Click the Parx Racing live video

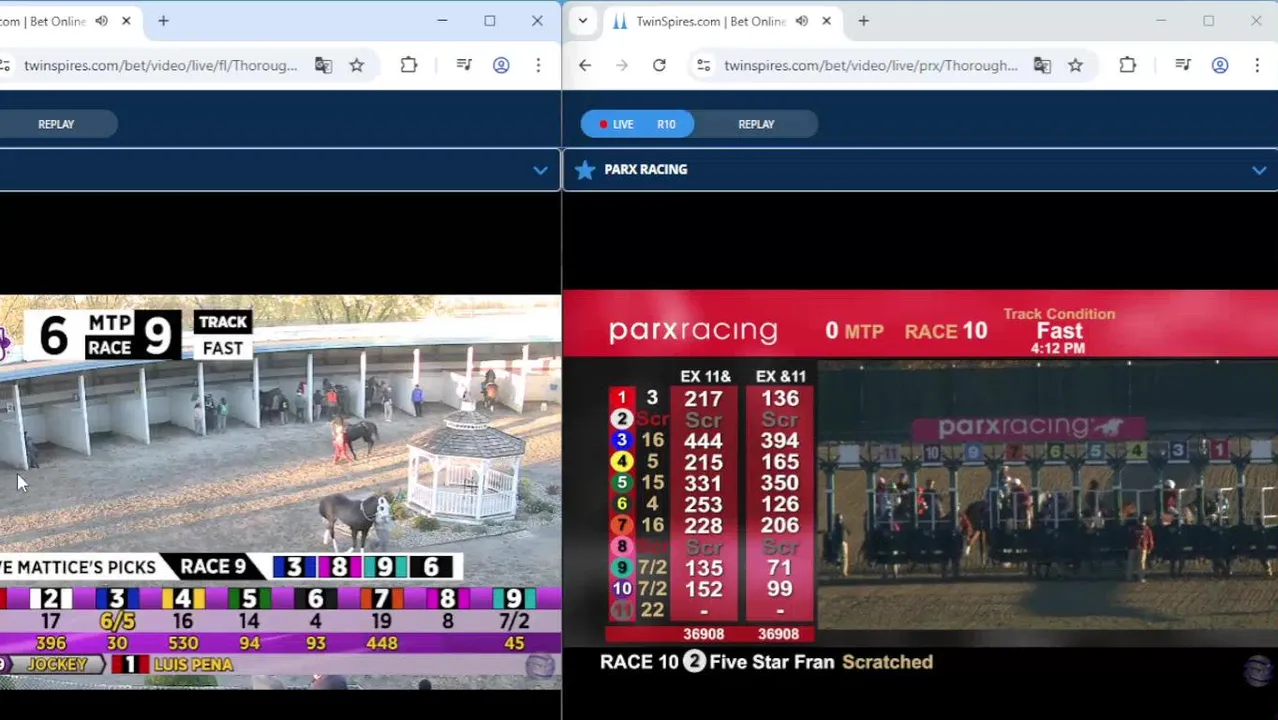pyautogui.click(x=920, y=488)
